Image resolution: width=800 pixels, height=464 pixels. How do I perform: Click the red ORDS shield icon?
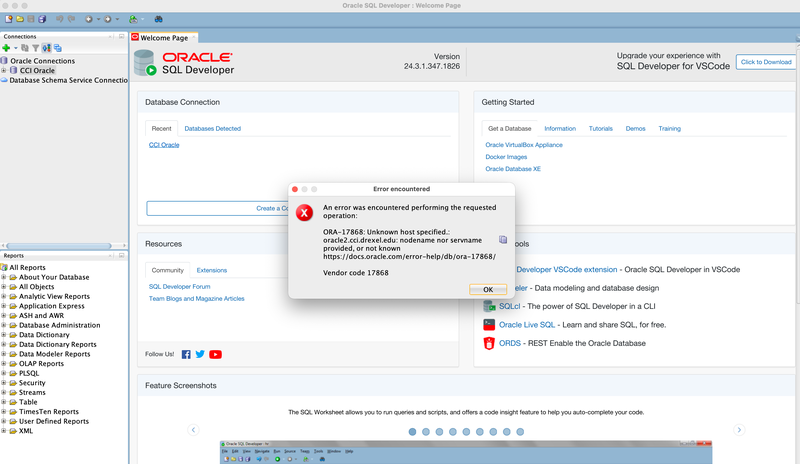pyautogui.click(x=489, y=343)
